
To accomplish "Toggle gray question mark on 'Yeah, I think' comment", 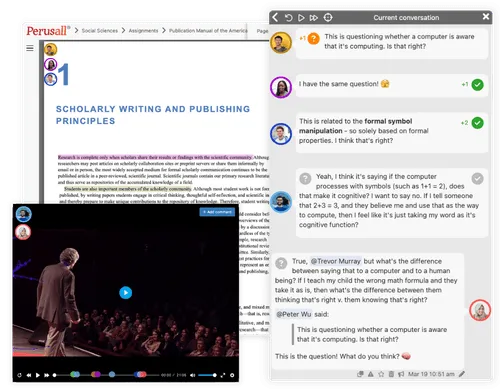I will click(305, 179).
